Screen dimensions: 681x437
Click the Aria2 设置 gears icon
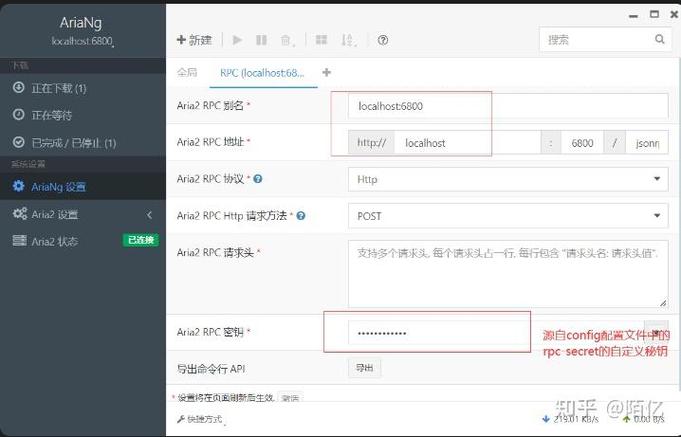(20, 213)
